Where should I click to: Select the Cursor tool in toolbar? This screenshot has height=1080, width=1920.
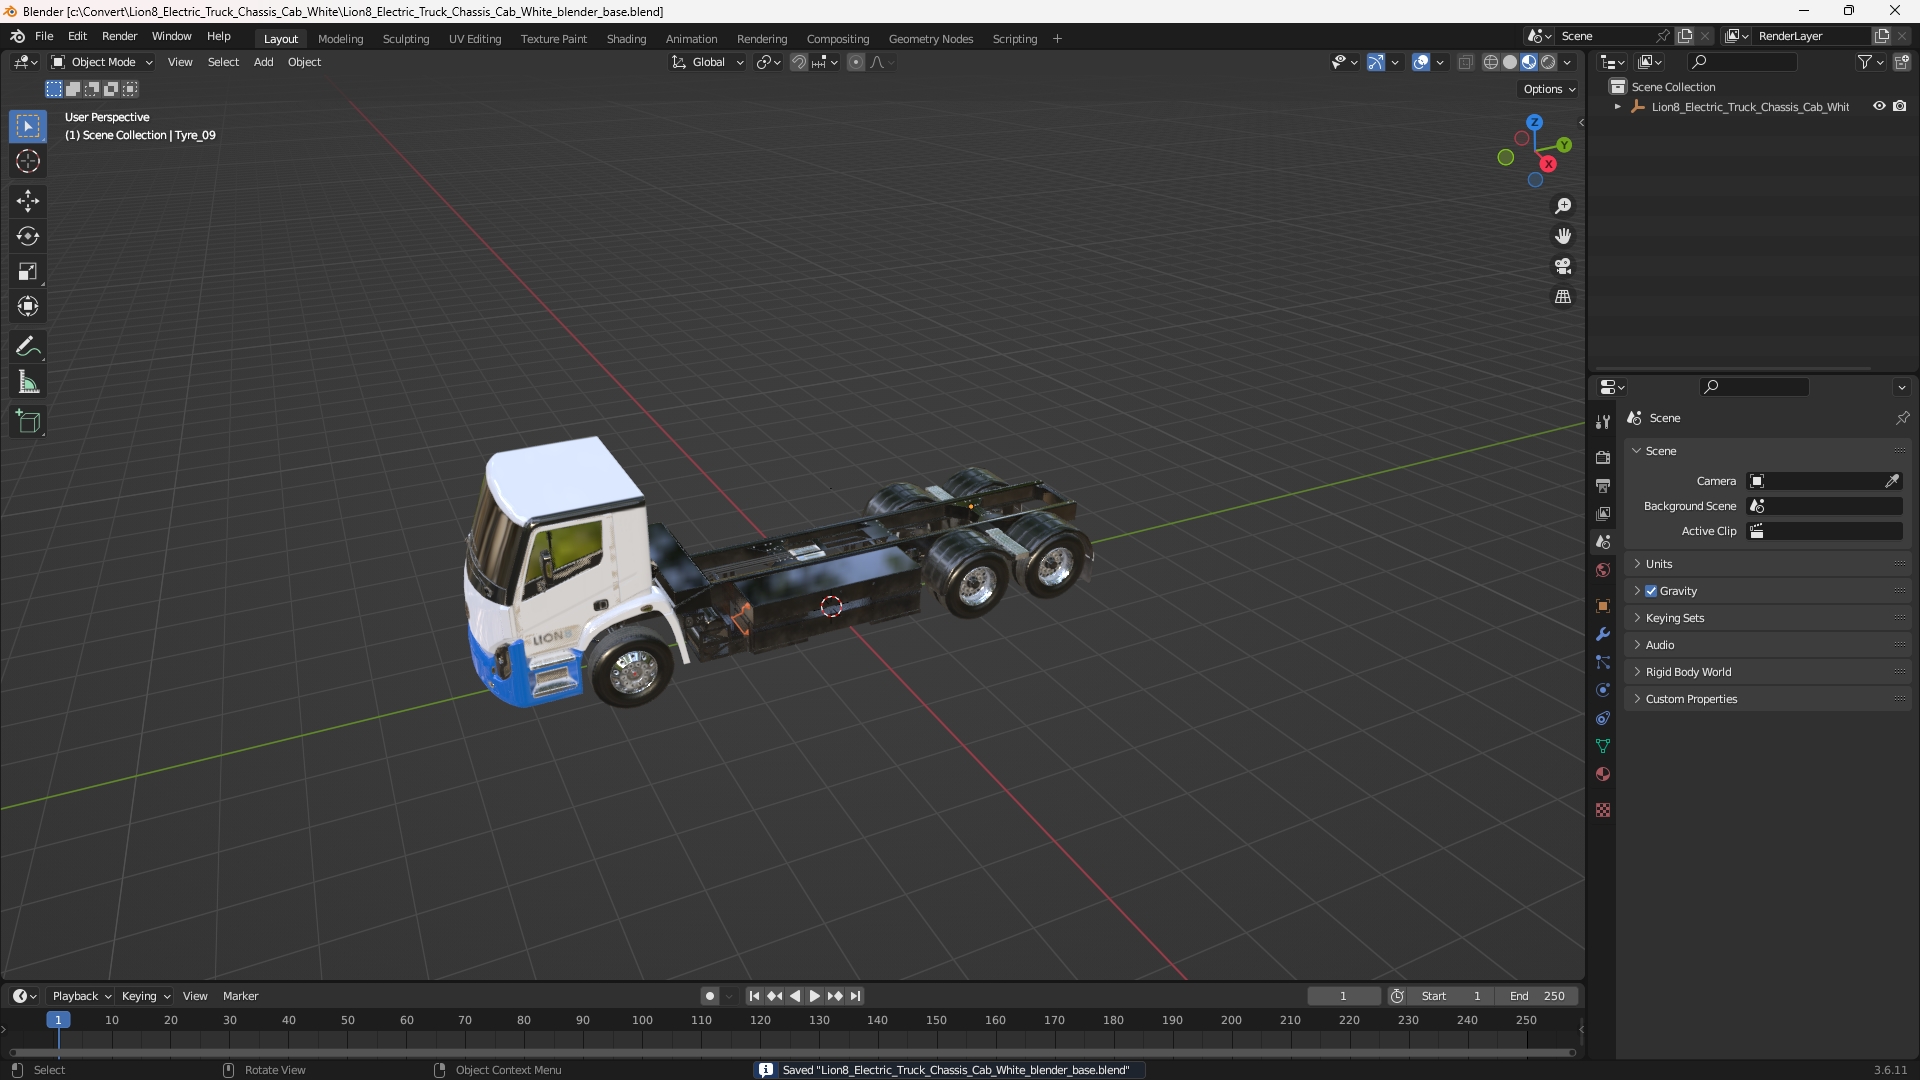pos(28,161)
